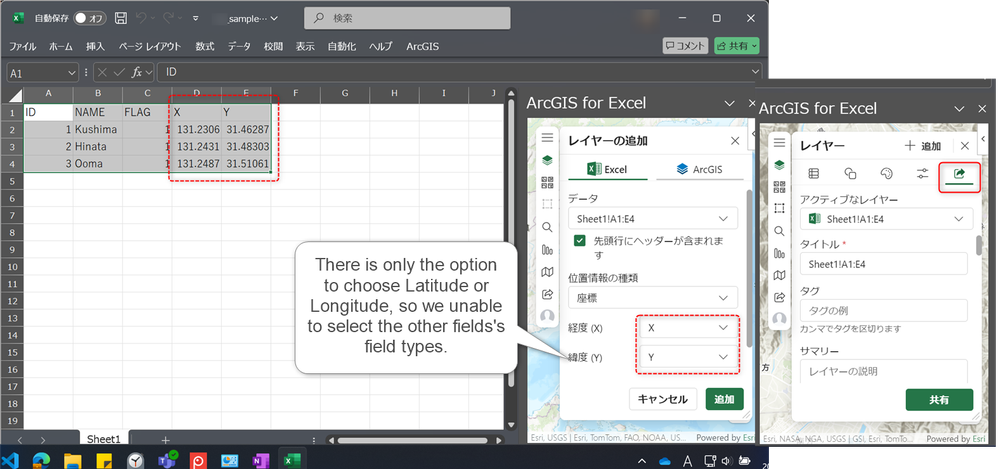Open the Name Box A1 dropdown

71,73
